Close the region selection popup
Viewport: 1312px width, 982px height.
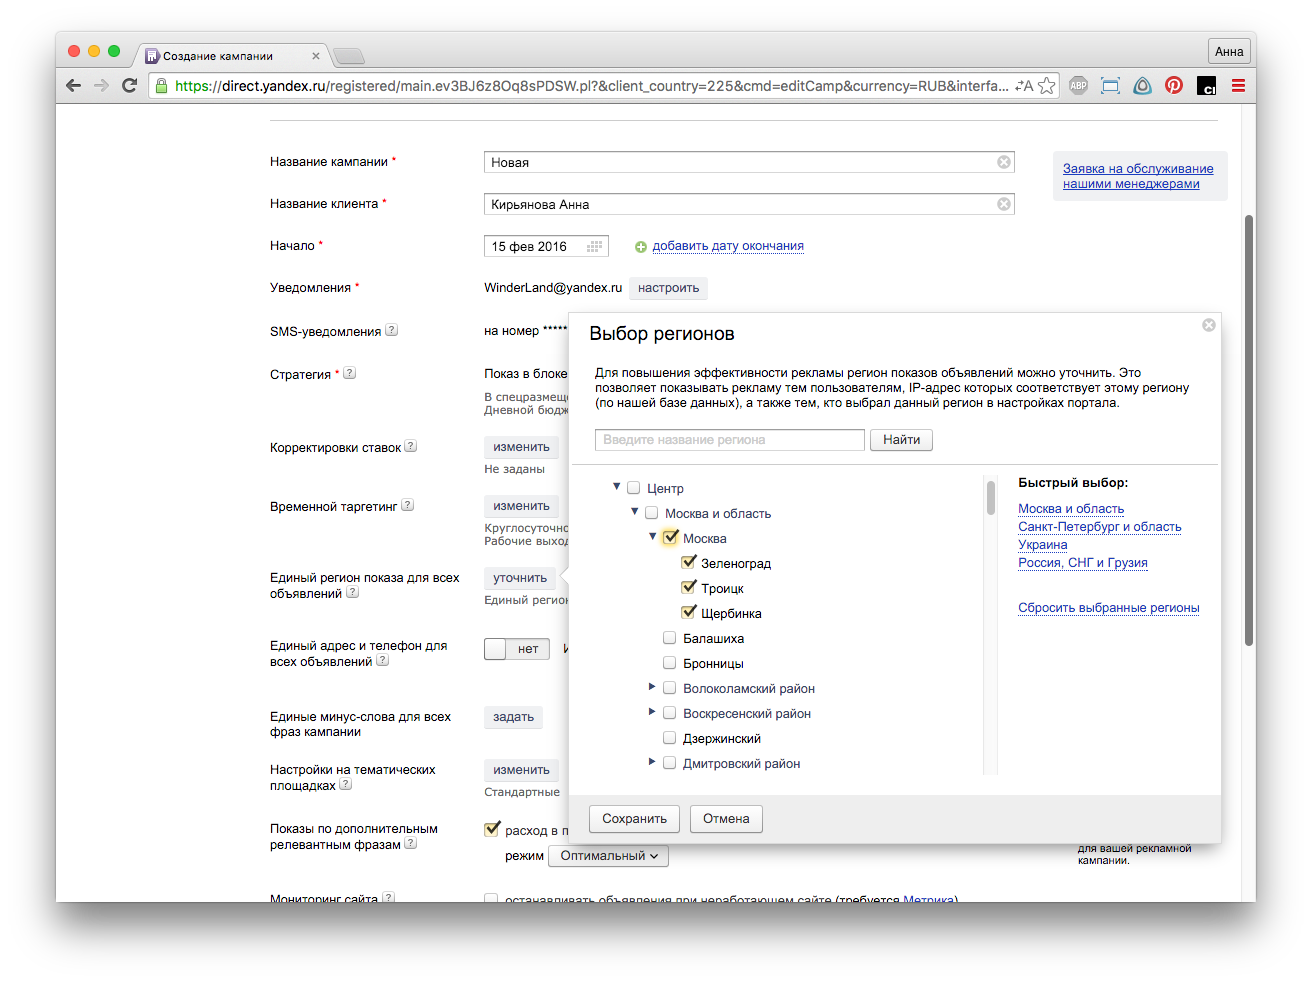click(x=1208, y=325)
